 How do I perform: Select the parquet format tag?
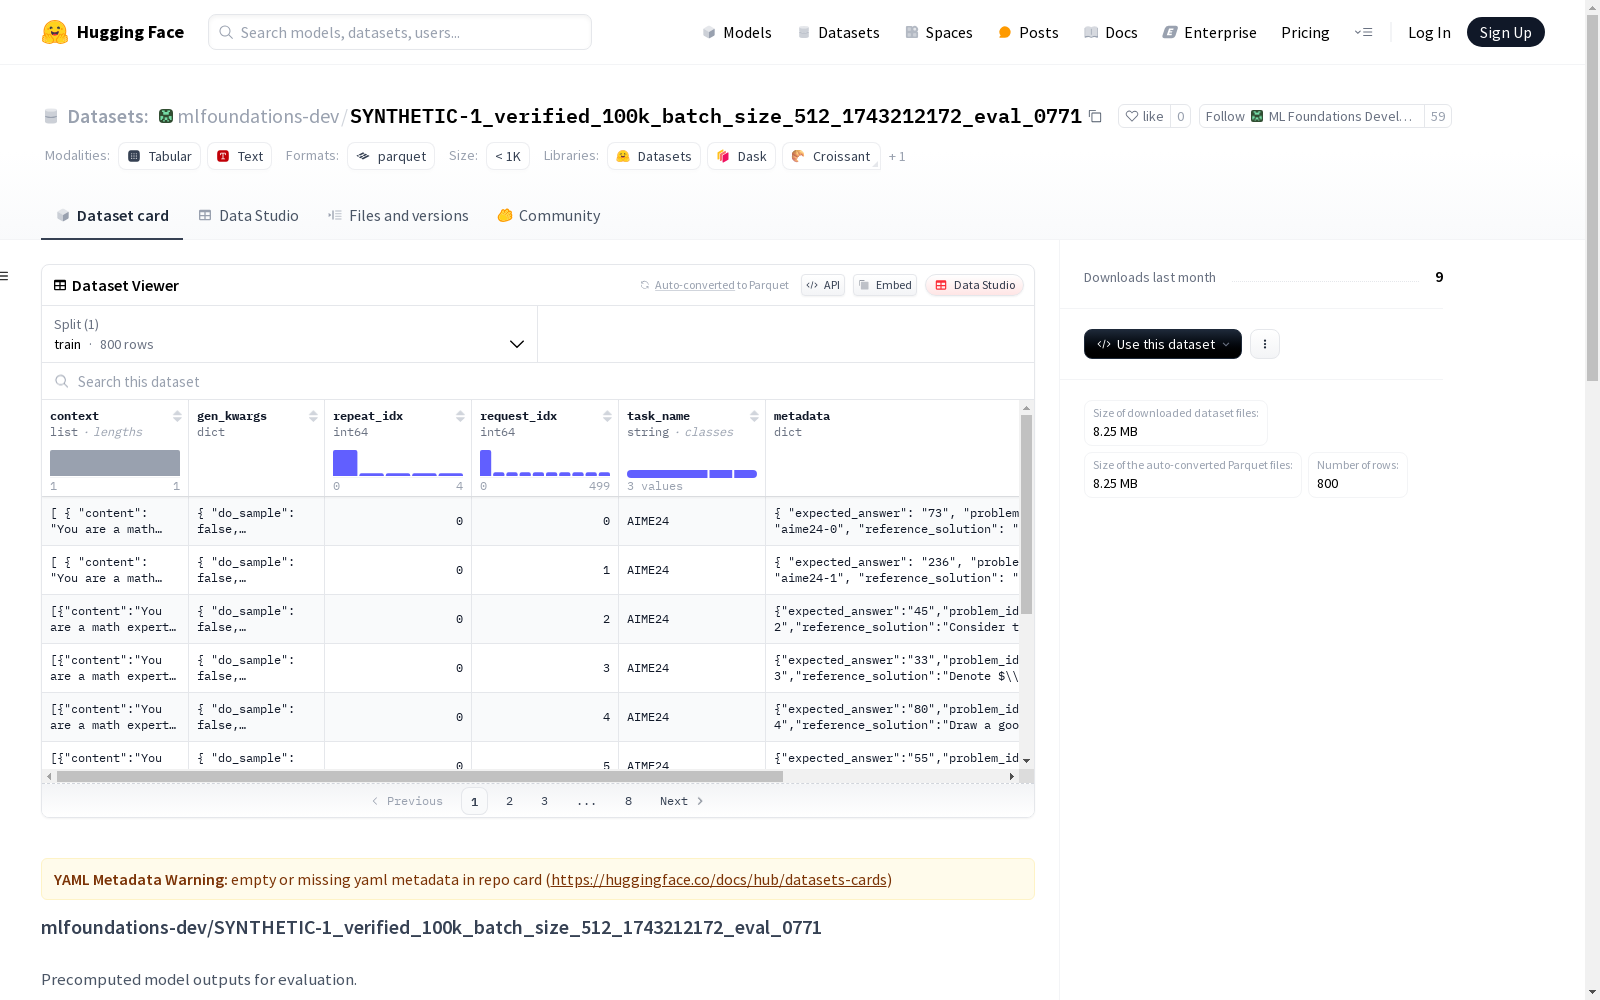[391, 156]
